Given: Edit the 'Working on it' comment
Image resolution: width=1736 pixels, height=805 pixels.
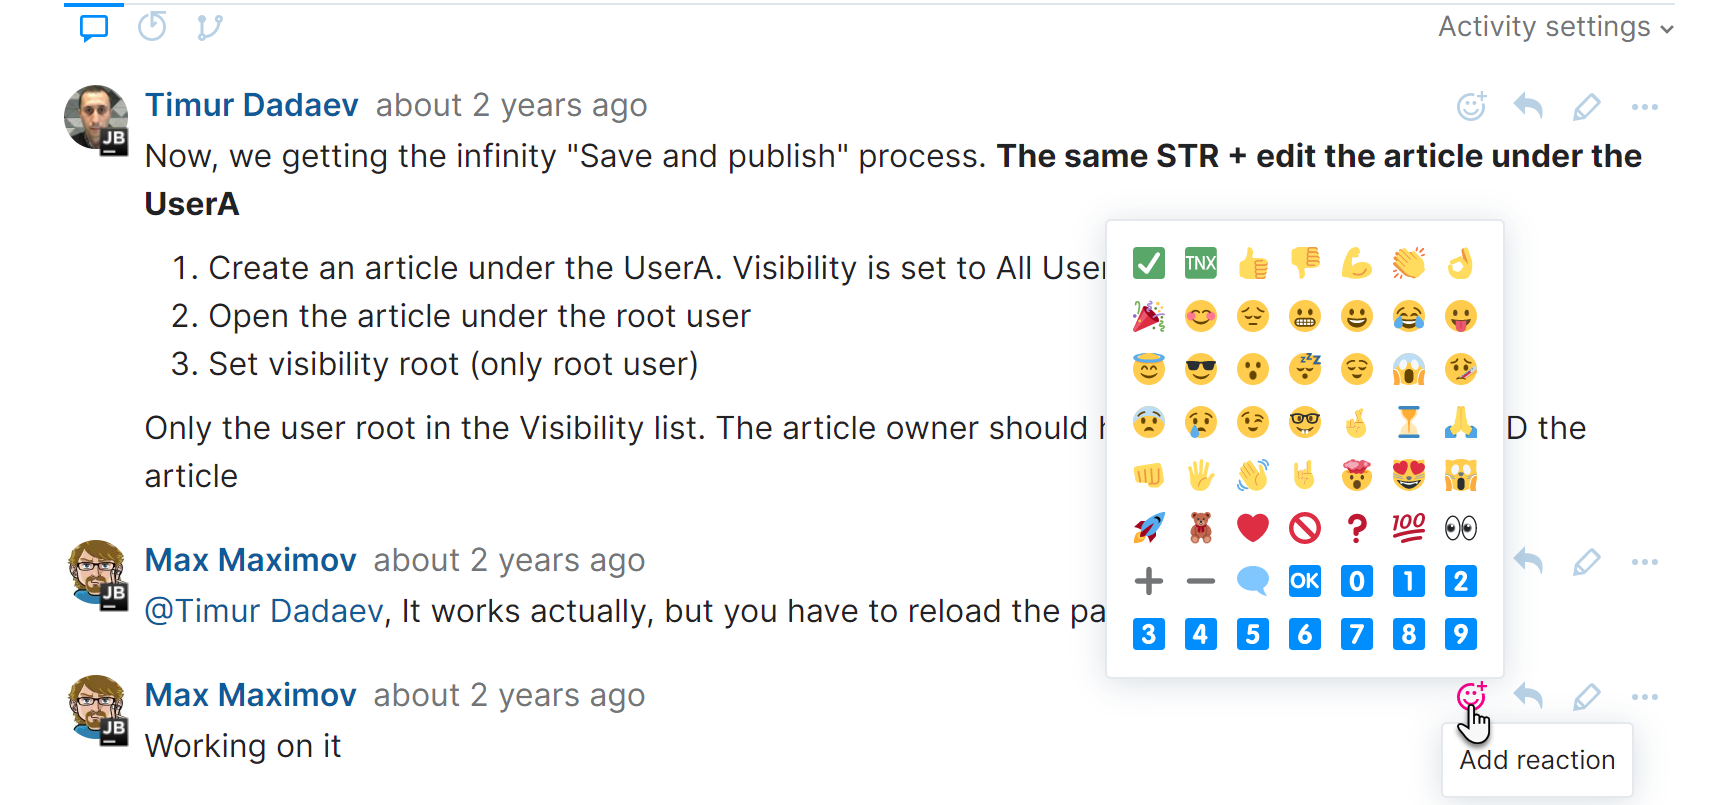Looking at the screenshot, I should (x=1586, y=695).
